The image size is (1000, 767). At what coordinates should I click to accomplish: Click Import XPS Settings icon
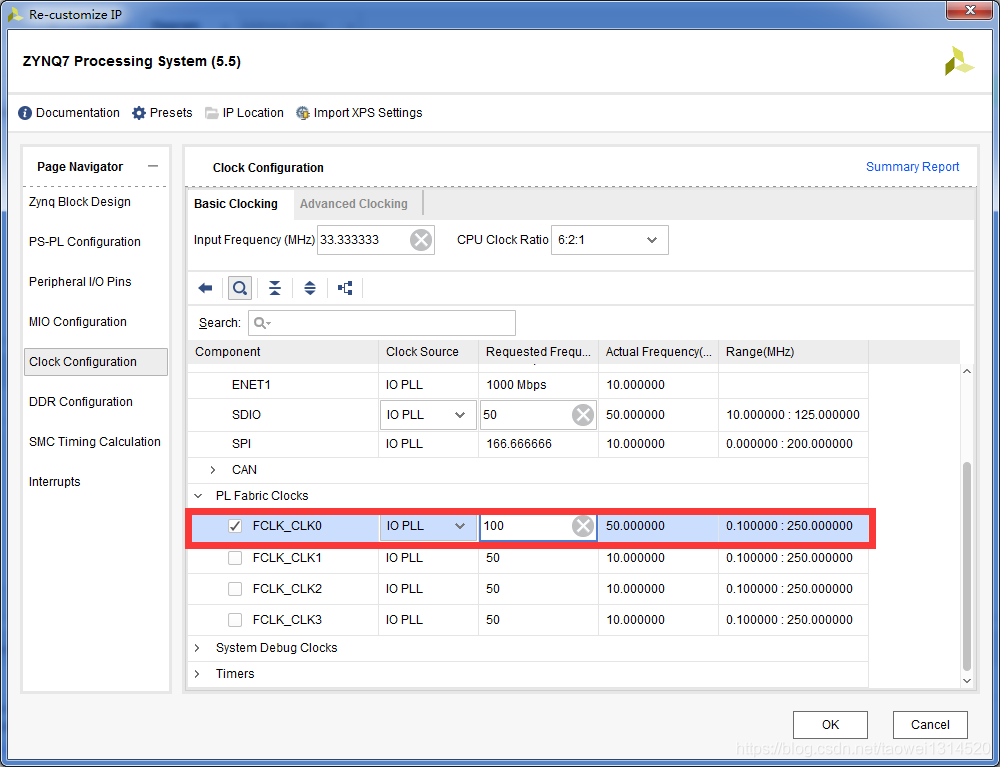coord(303,113)
